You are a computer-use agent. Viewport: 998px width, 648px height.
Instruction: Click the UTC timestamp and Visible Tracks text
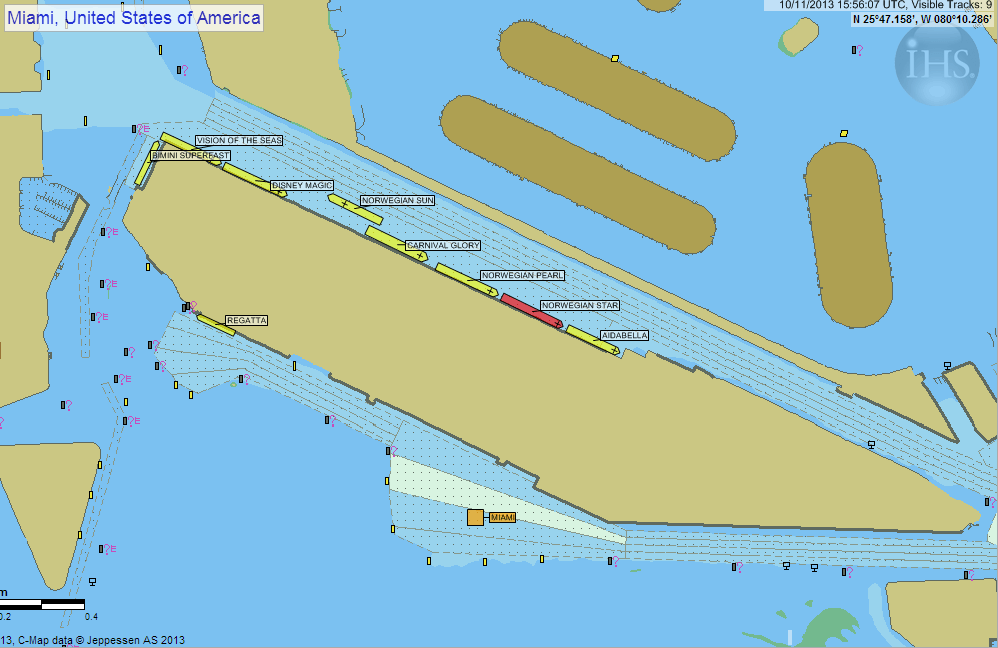(x=878, y=5)
